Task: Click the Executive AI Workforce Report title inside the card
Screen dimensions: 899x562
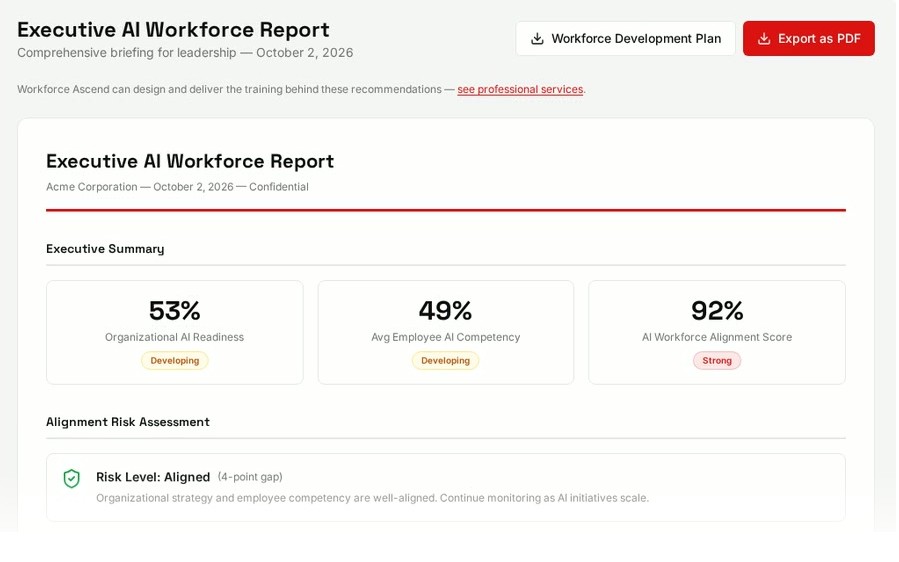Action: (x=190, y=161)
